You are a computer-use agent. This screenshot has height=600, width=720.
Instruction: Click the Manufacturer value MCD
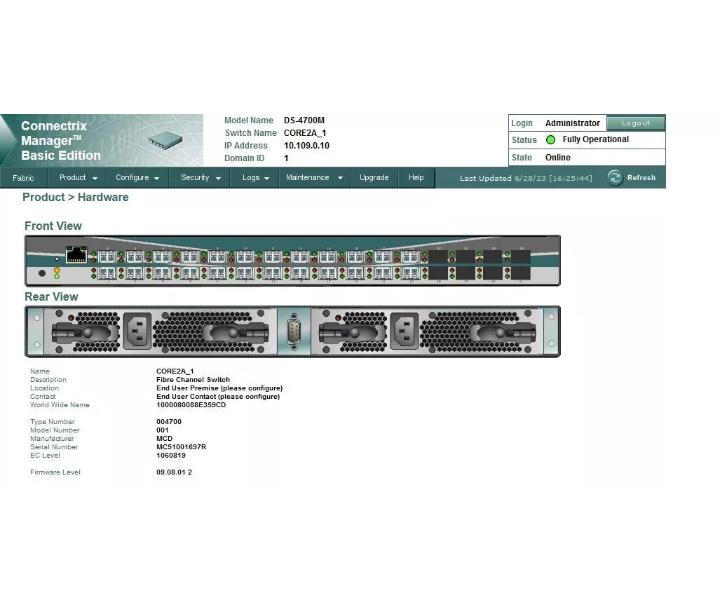click(164, 438)
